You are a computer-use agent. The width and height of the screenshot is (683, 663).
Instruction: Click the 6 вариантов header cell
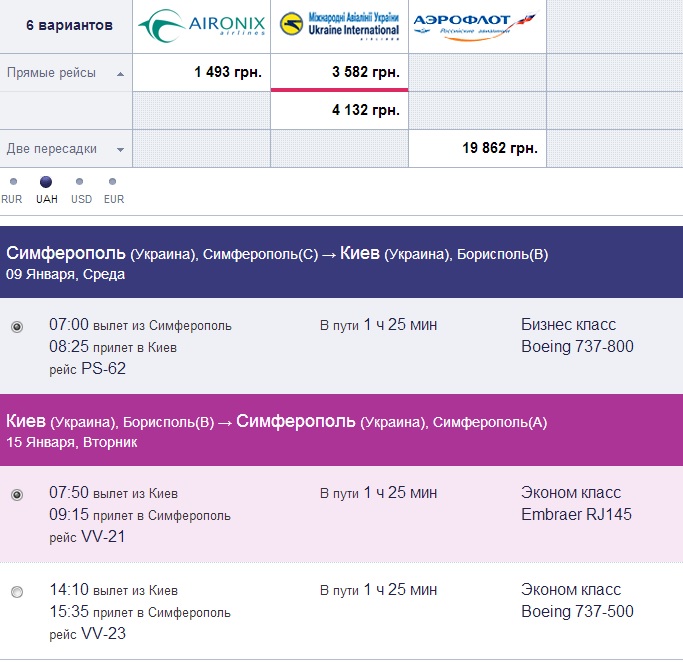[x=69, y=25]
